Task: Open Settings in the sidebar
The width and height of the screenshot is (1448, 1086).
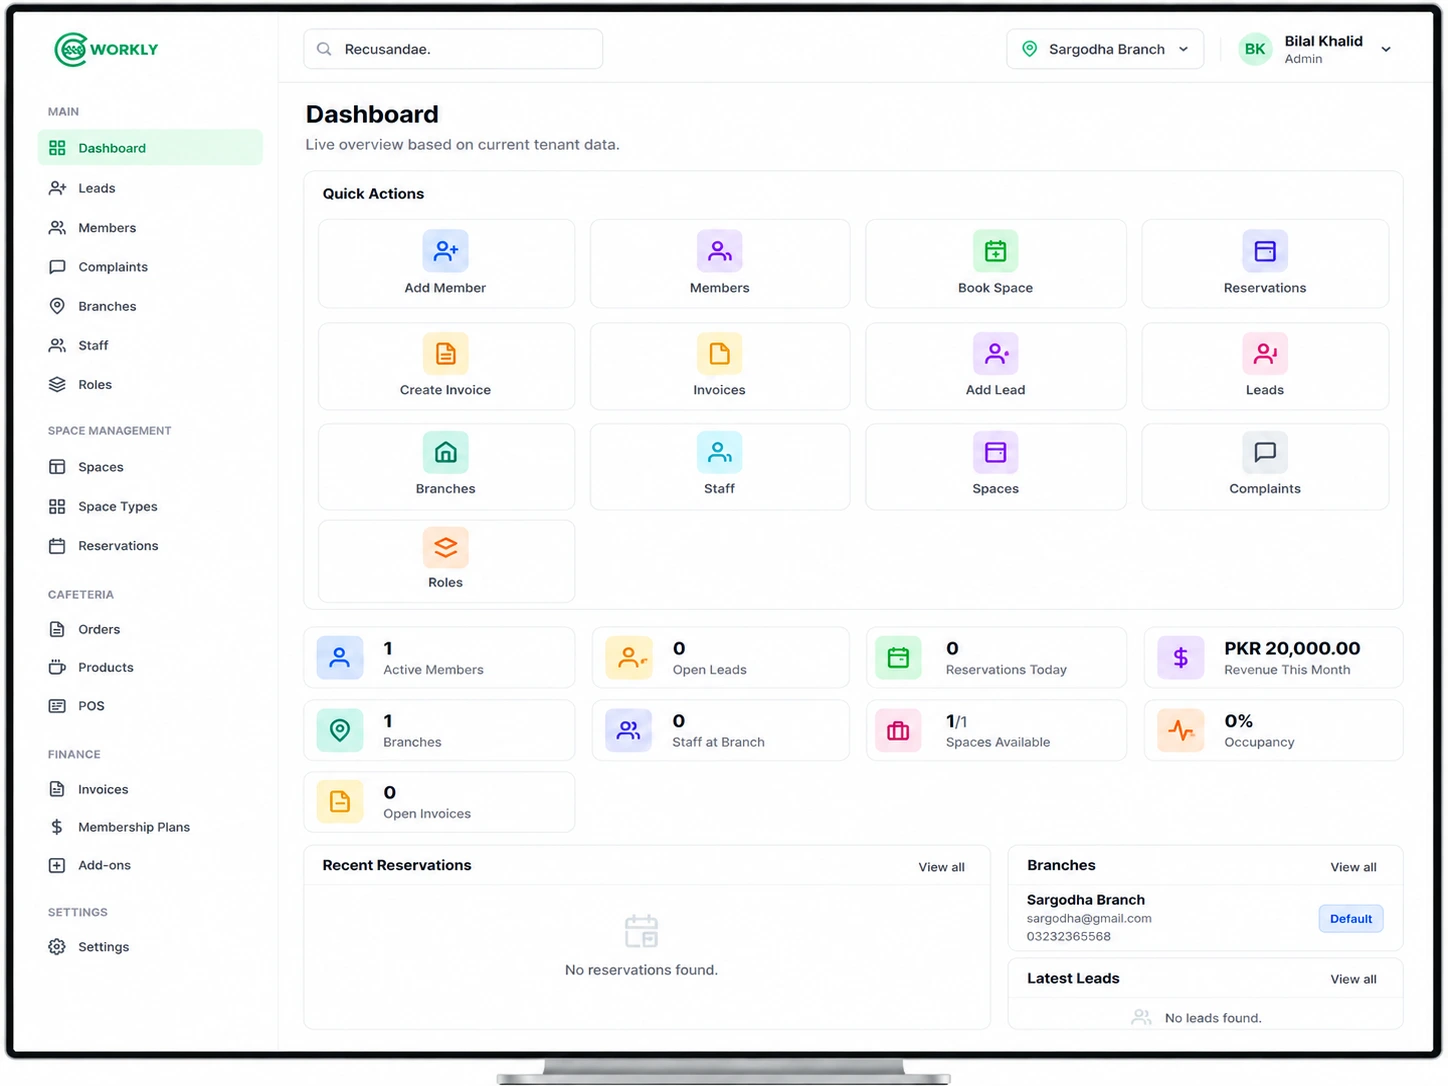Action: point(150,947)
